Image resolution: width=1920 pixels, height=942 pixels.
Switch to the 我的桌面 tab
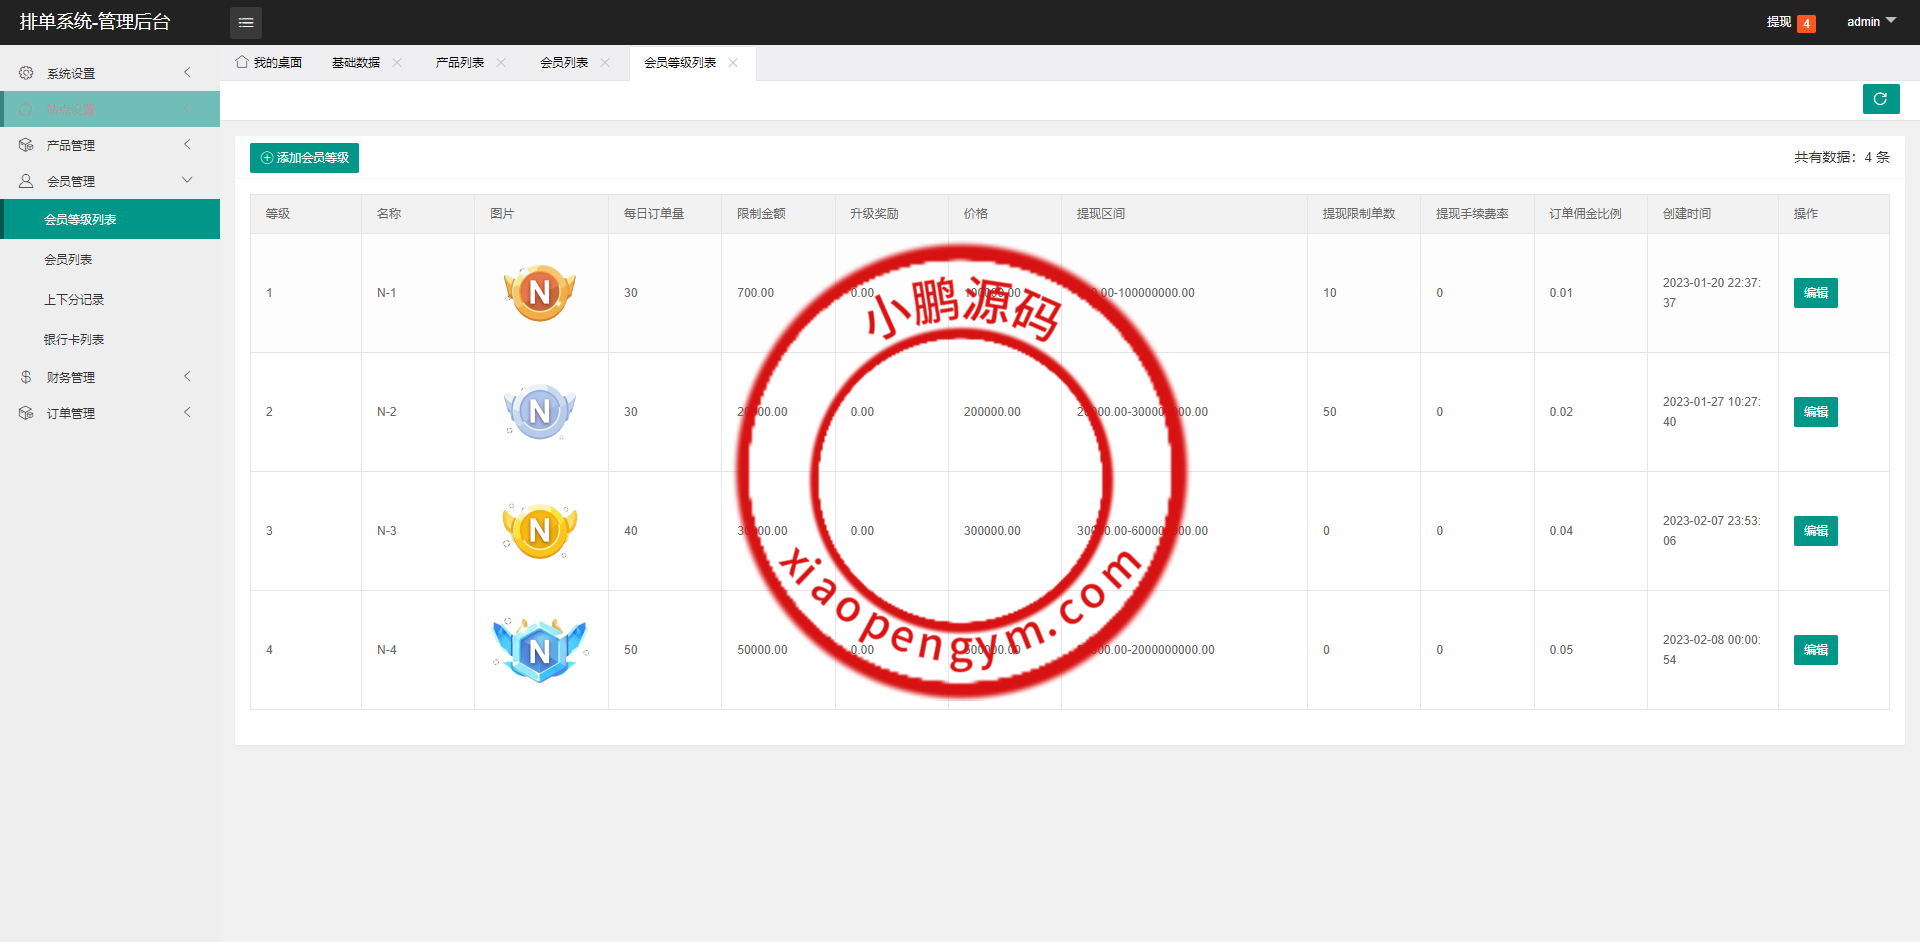coord(269,63)
